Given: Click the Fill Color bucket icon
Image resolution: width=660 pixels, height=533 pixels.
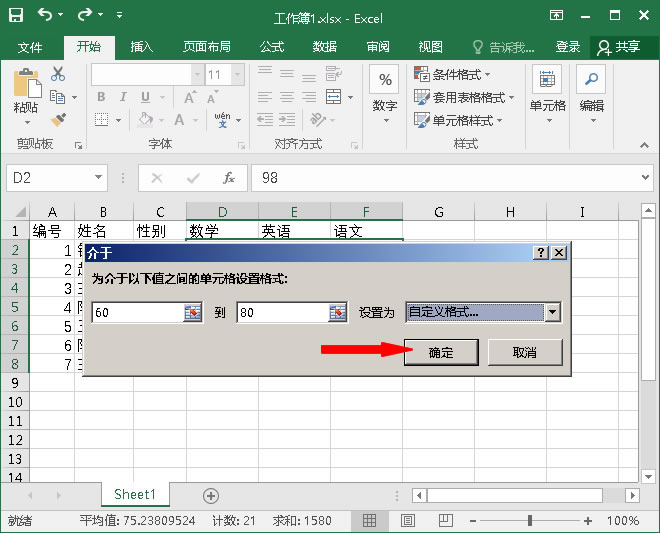Looking at the screenshot, I should (x=146, y=120).
